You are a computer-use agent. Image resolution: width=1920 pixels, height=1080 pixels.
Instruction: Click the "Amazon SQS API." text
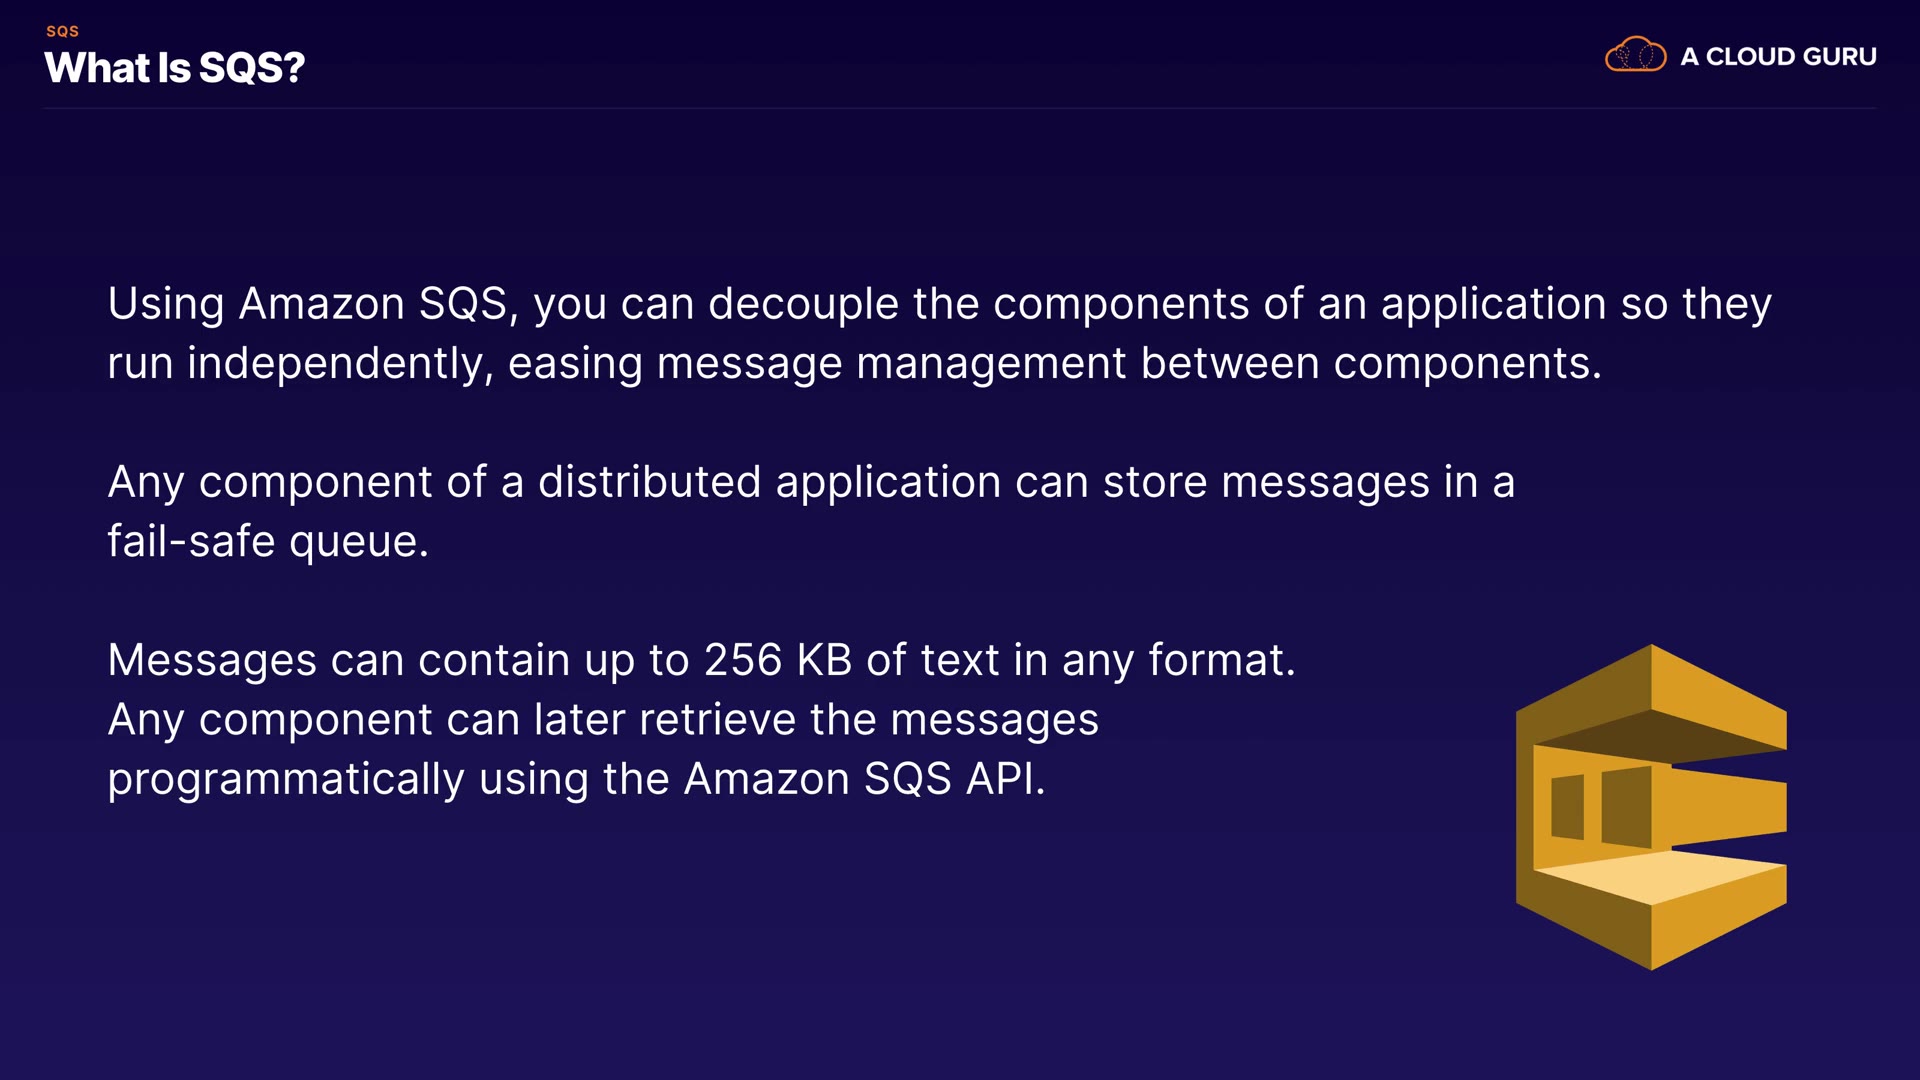point(864,779)
